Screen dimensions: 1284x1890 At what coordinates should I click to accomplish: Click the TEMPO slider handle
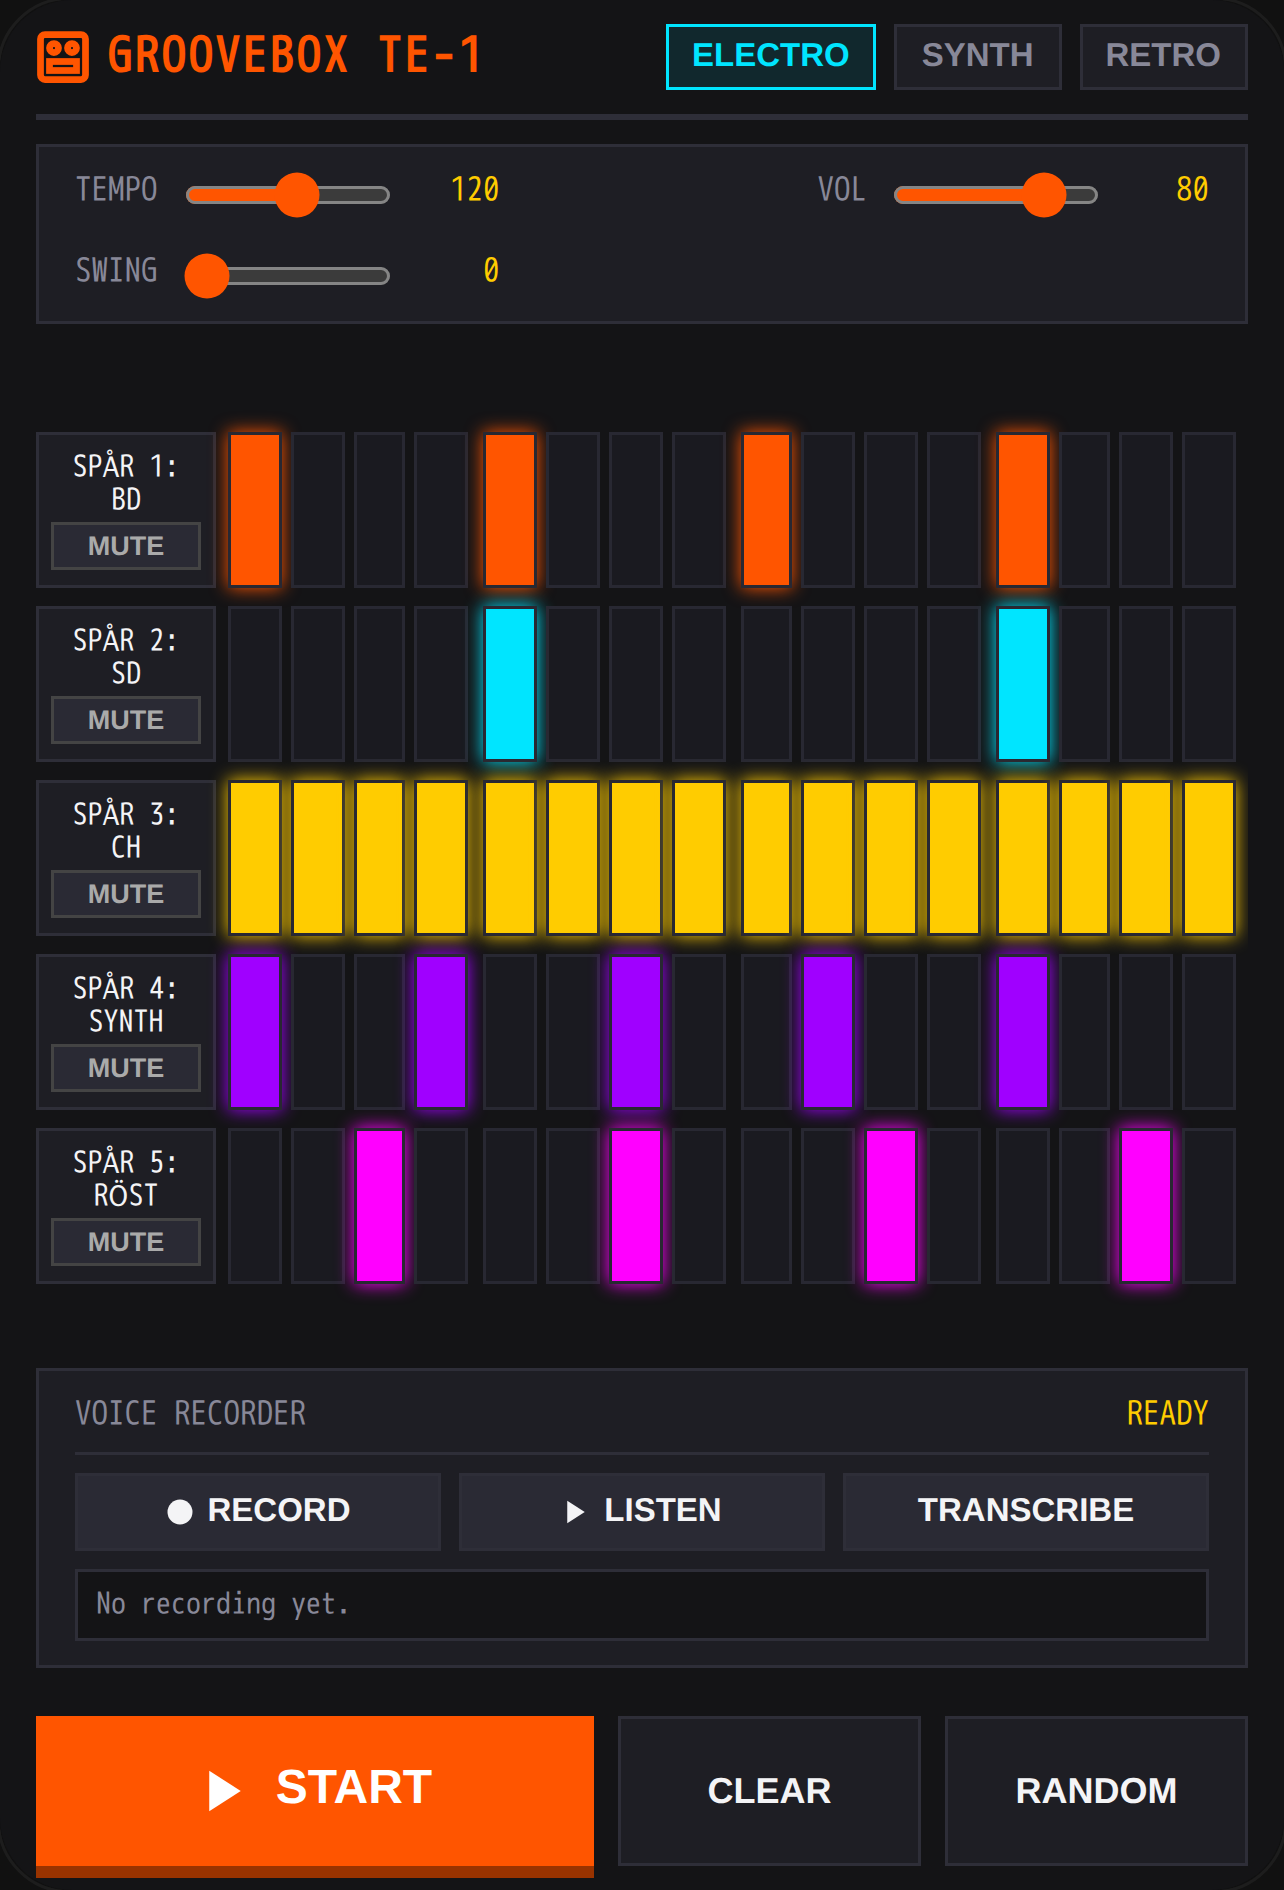point(297,195)
